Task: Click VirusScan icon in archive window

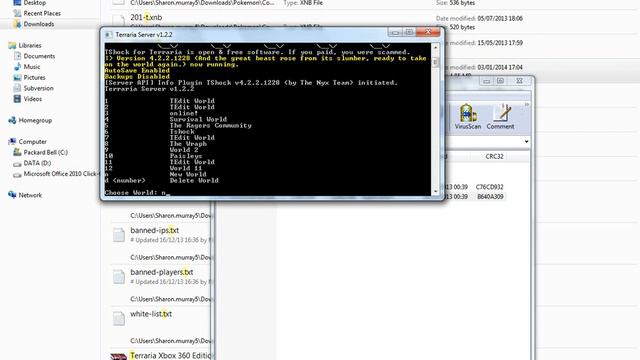Action: (x=468, y=117)
